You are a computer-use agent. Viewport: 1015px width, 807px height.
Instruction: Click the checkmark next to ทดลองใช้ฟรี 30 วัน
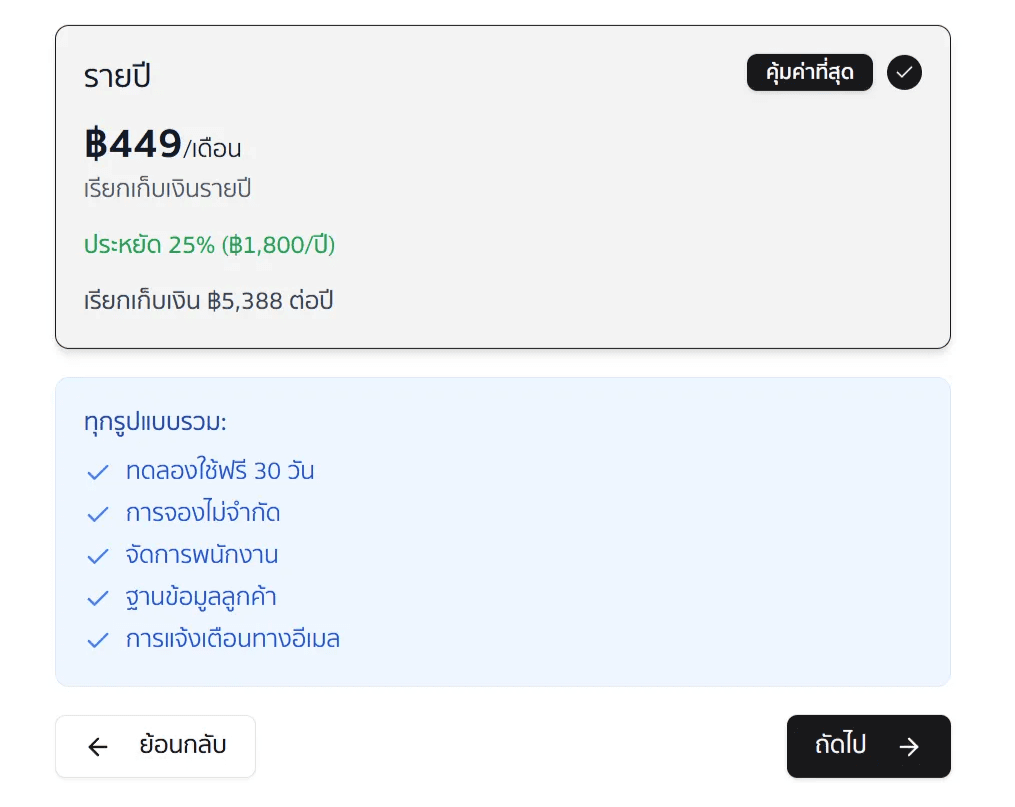coord(97,471)
